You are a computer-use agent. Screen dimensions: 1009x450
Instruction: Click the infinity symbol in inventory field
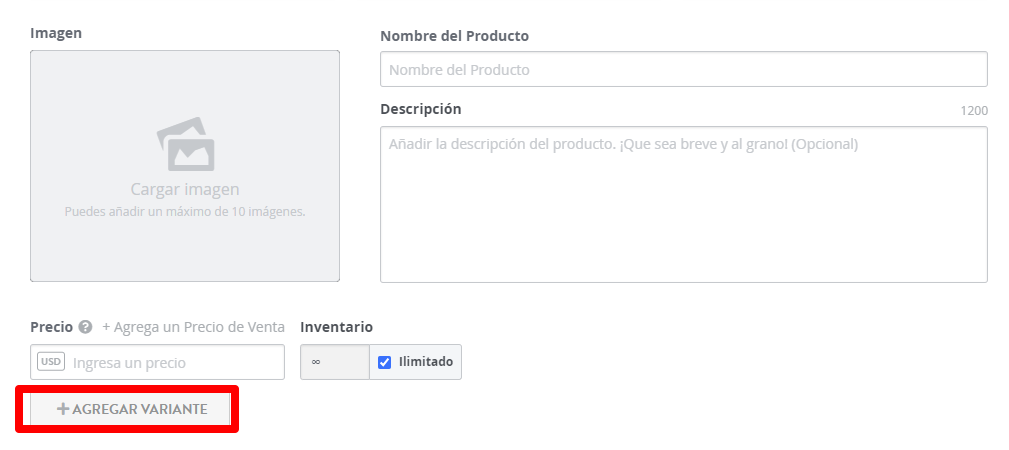click(x=316, y=362)
